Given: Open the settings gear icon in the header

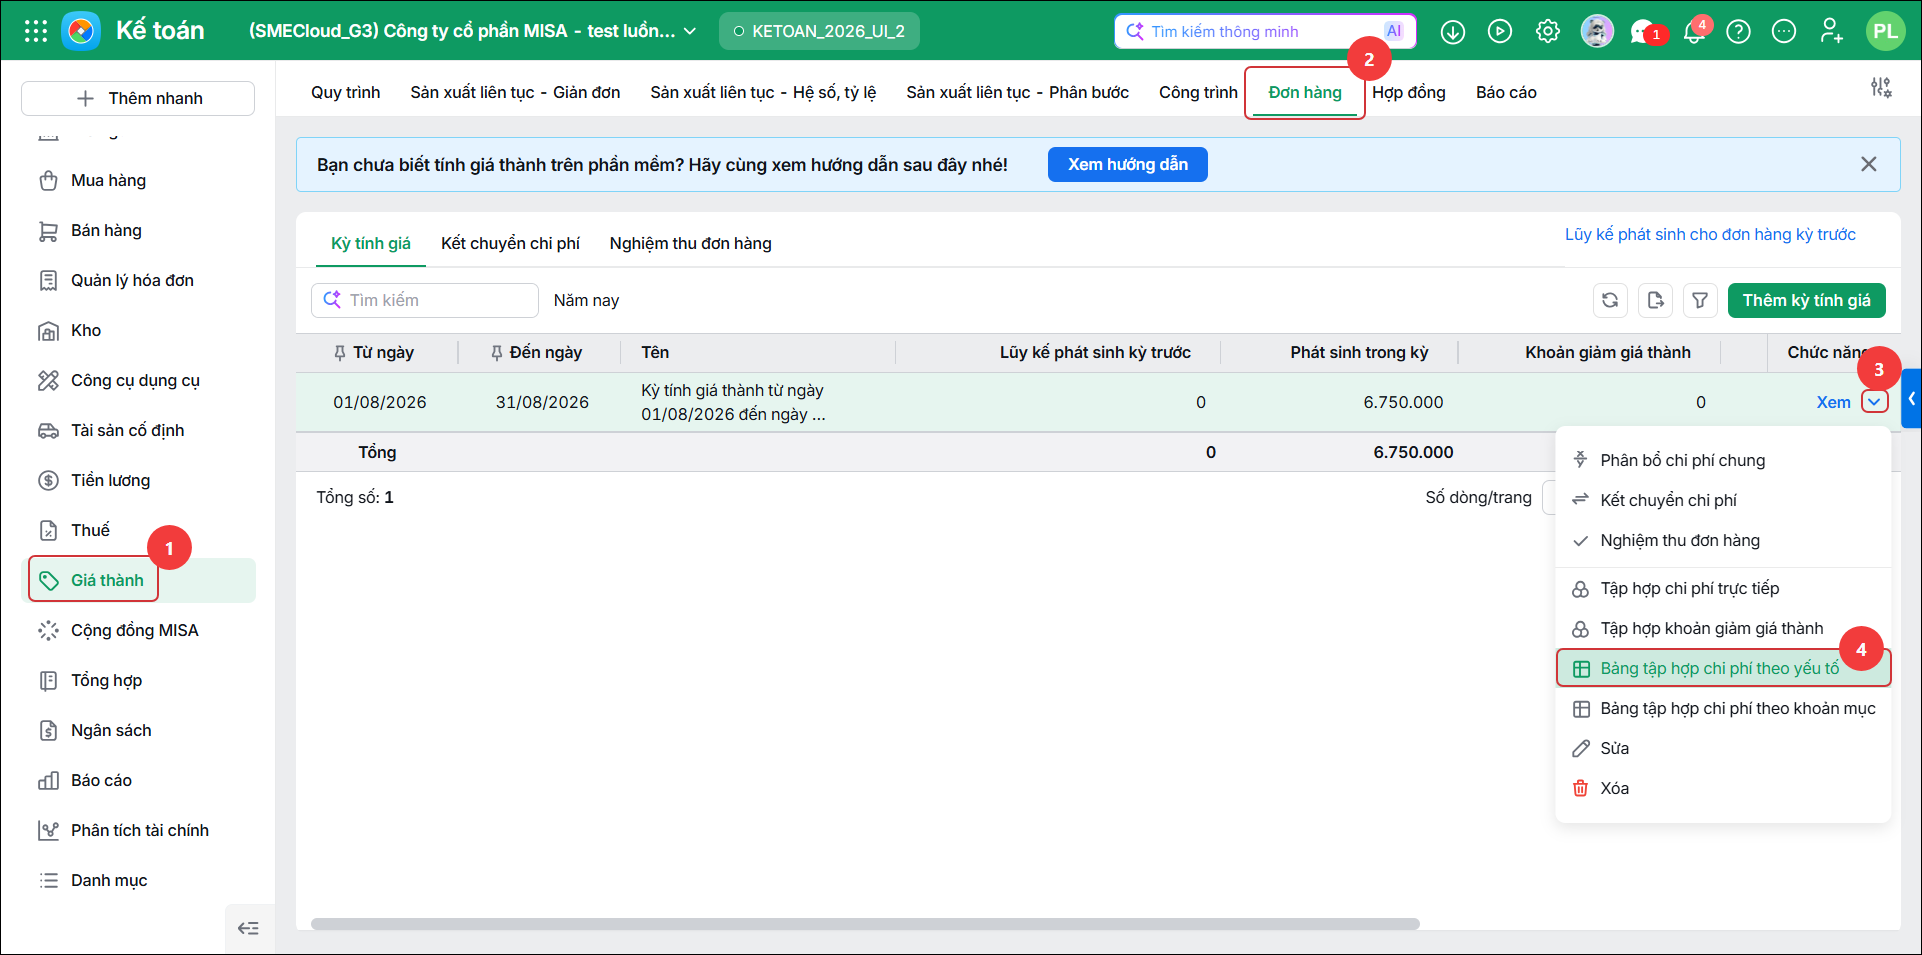Looking at the screenshot, I should click(x=1548, y=31).
